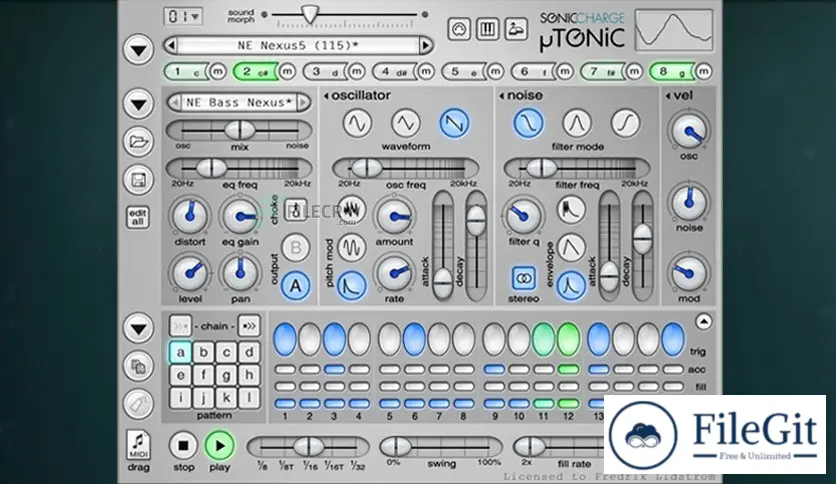Open the drum patch menu arrow
836x484 pixels.
tap(139, 103)
